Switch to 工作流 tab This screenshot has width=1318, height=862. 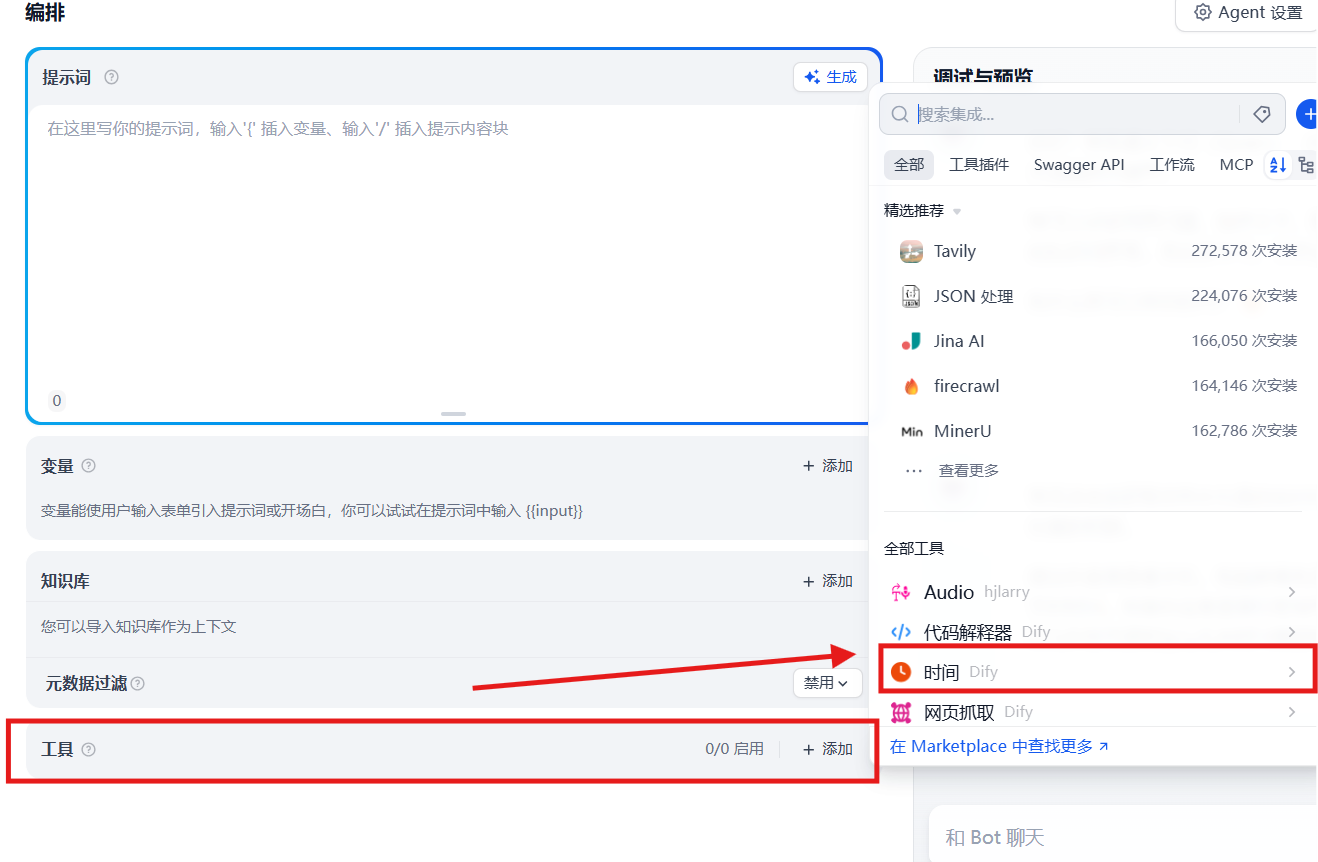[x=1172, y=165]
